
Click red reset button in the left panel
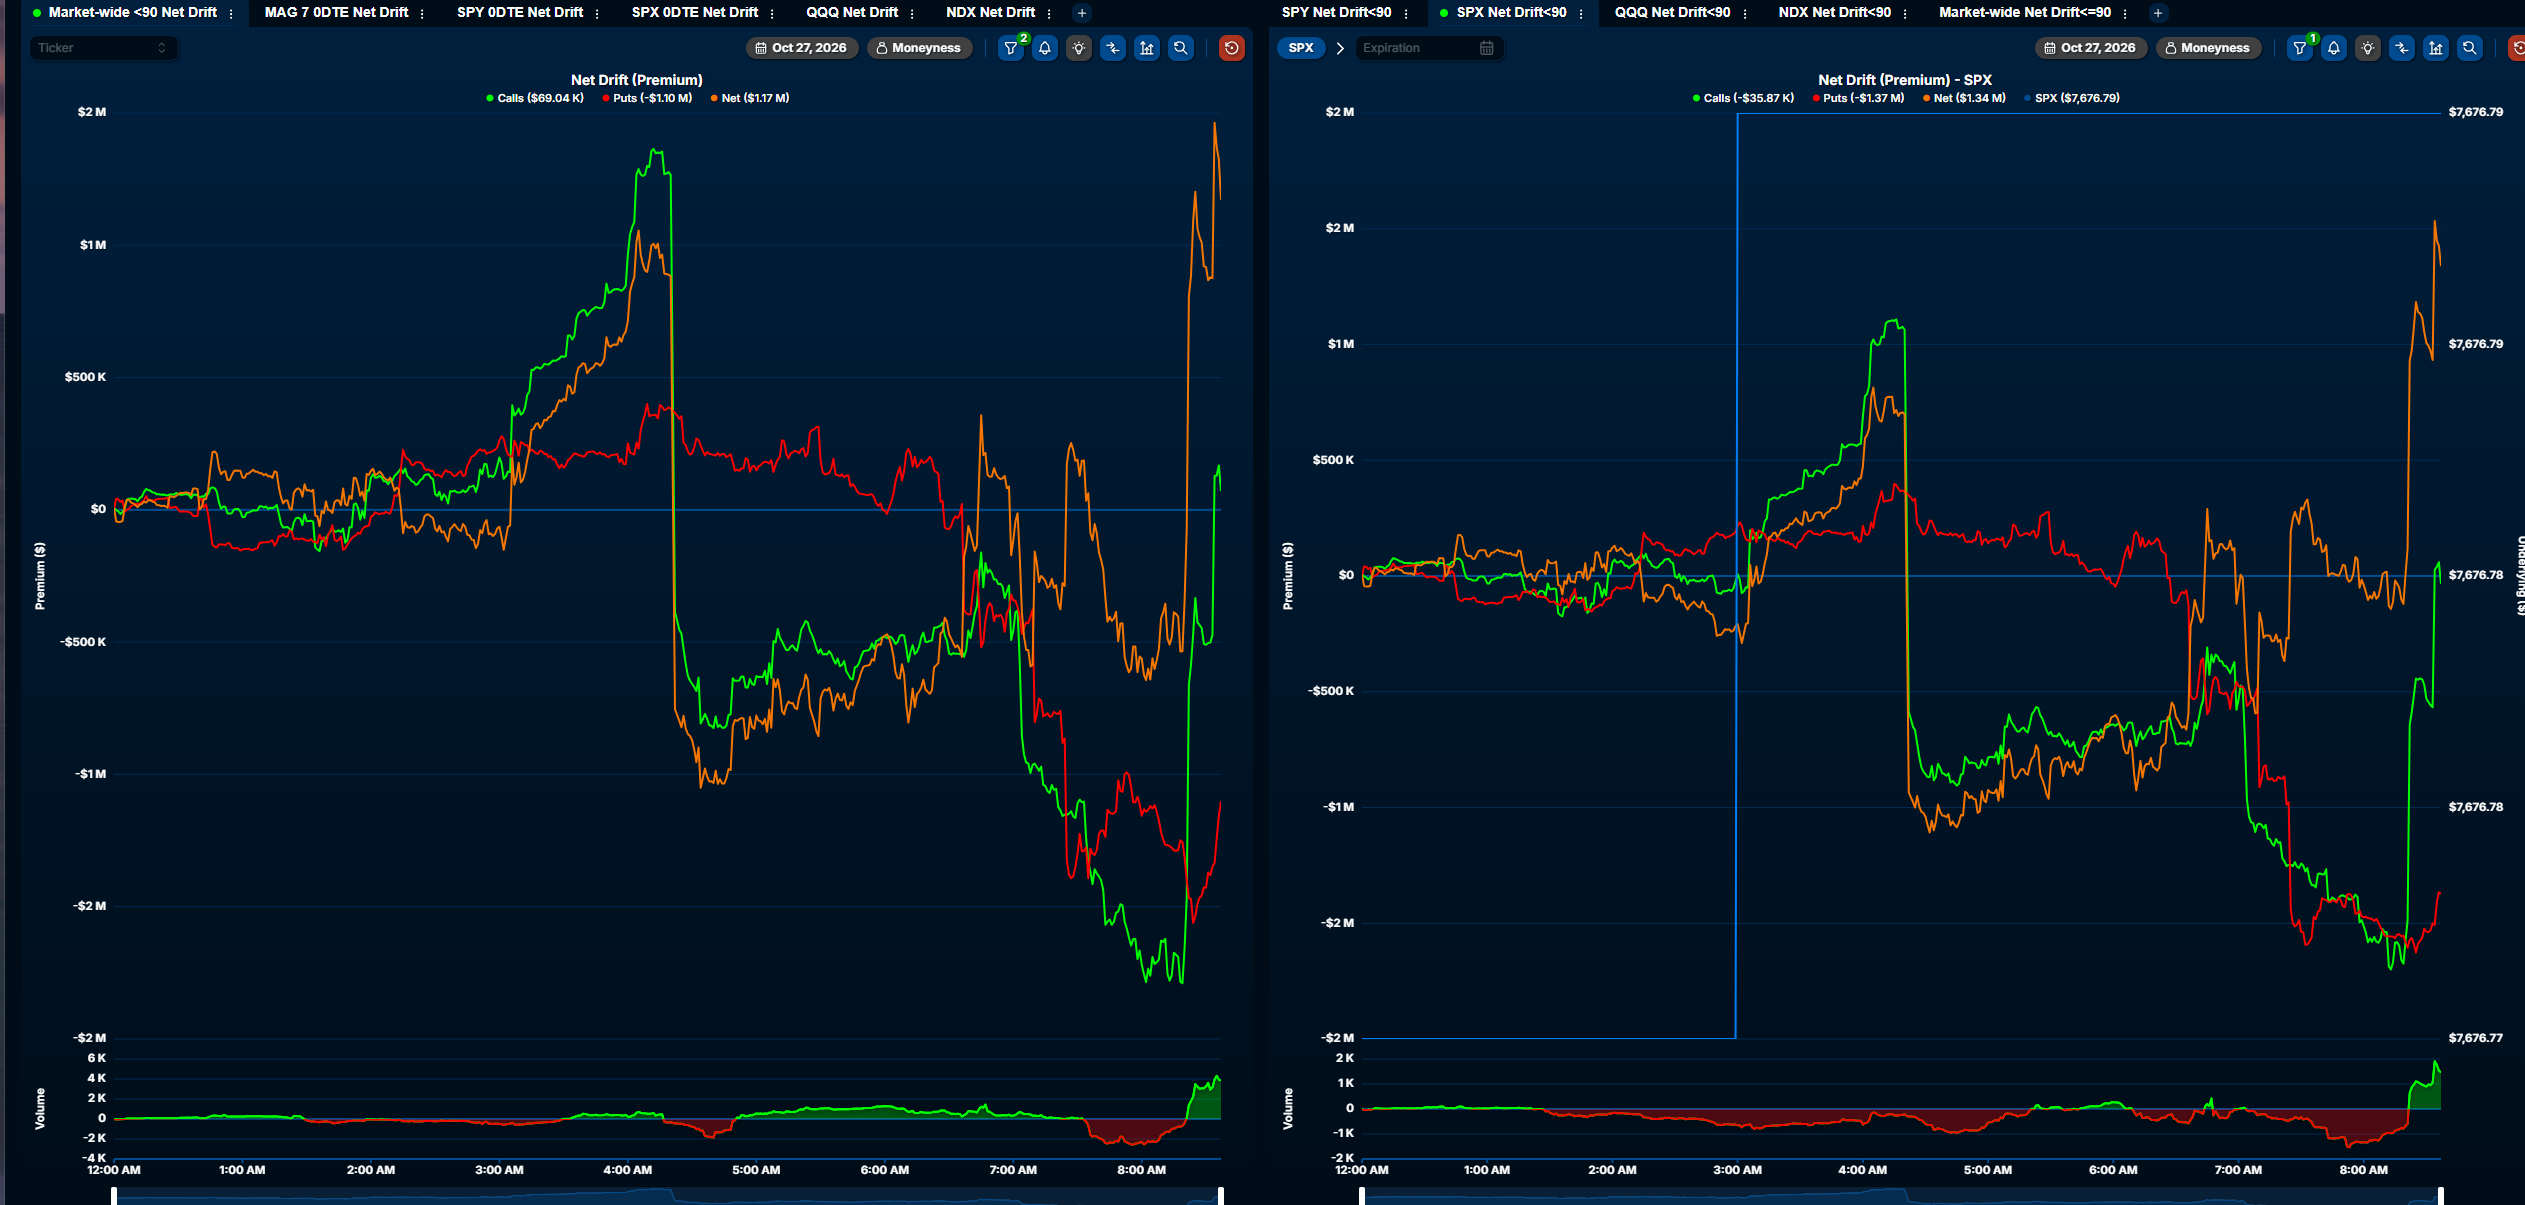(1232, 48)
